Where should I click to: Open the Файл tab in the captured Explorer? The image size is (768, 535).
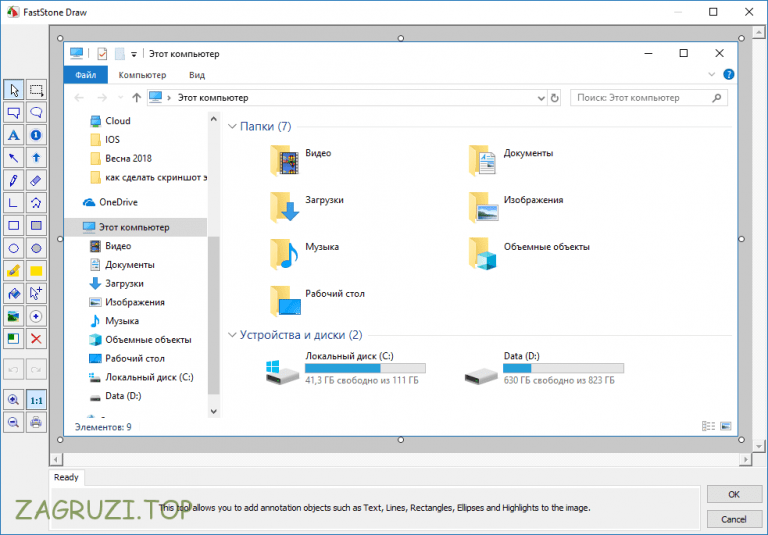pos(86,75)
